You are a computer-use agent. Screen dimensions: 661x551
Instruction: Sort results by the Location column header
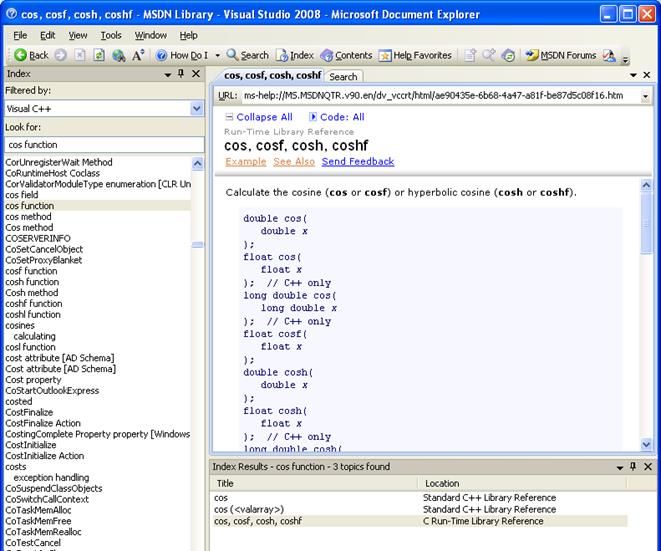pos(522,483)
